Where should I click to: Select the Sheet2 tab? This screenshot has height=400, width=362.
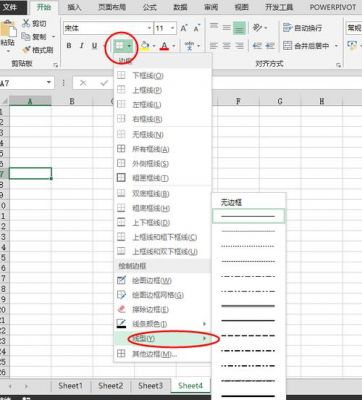(x=110, y=386)
